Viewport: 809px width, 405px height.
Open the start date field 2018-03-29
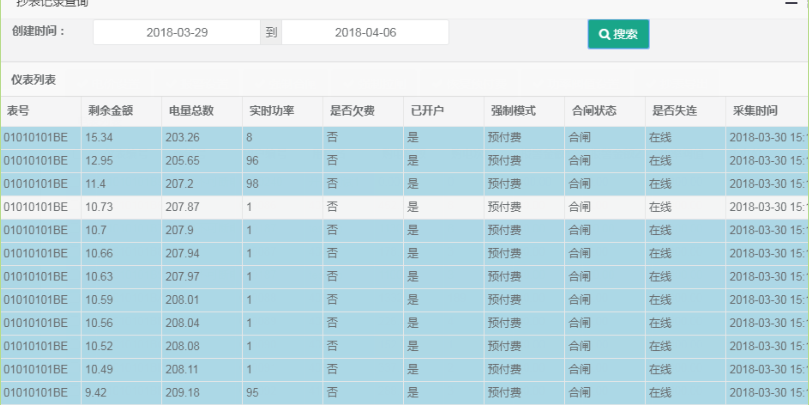coord(176,33)
